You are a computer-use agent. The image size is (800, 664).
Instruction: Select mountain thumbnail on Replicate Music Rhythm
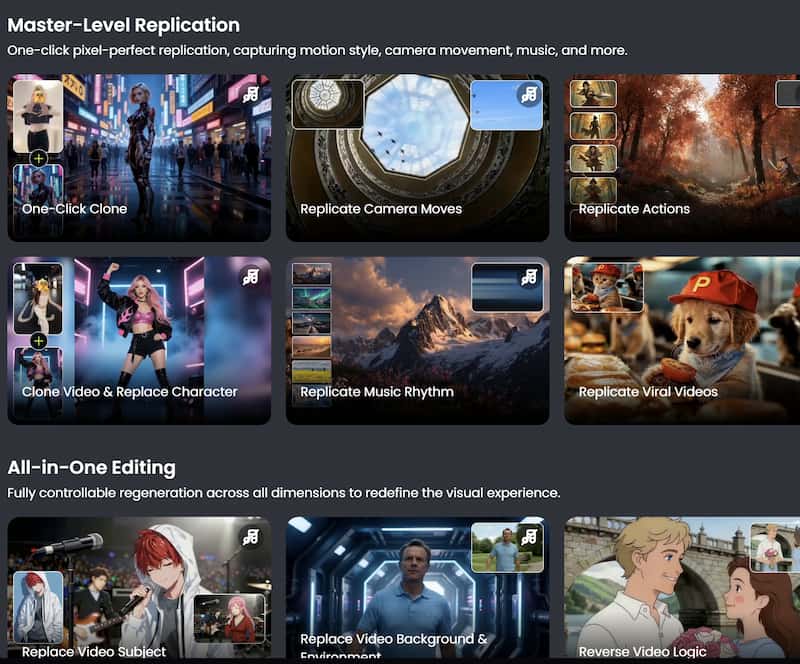pyautogui.click(x=312, y=274)
